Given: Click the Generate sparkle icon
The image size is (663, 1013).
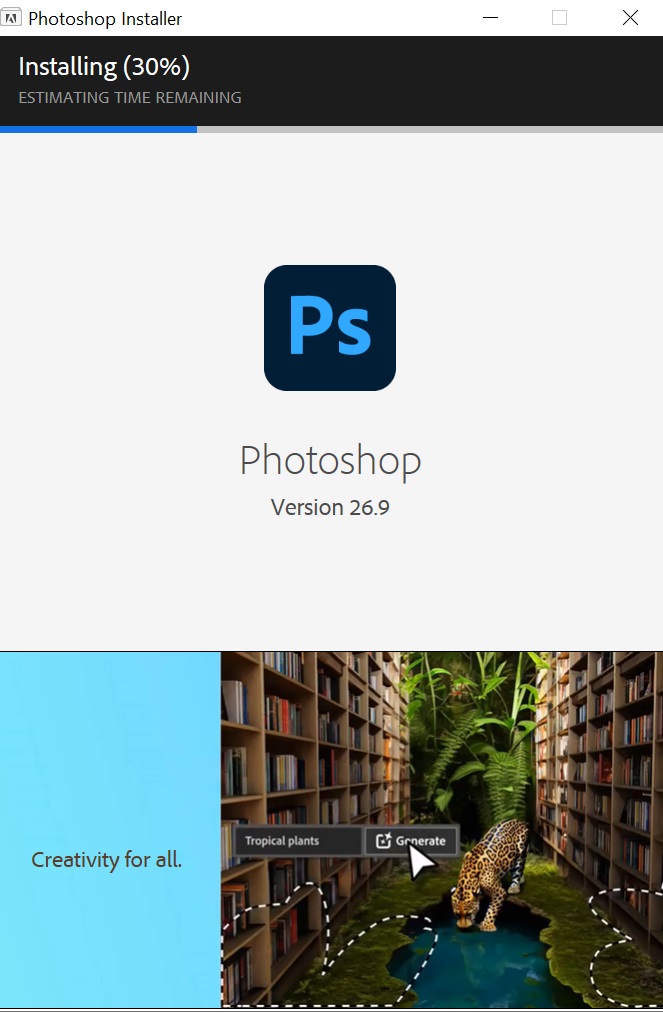Looking at the screenshot, I should tap(383, 841).
